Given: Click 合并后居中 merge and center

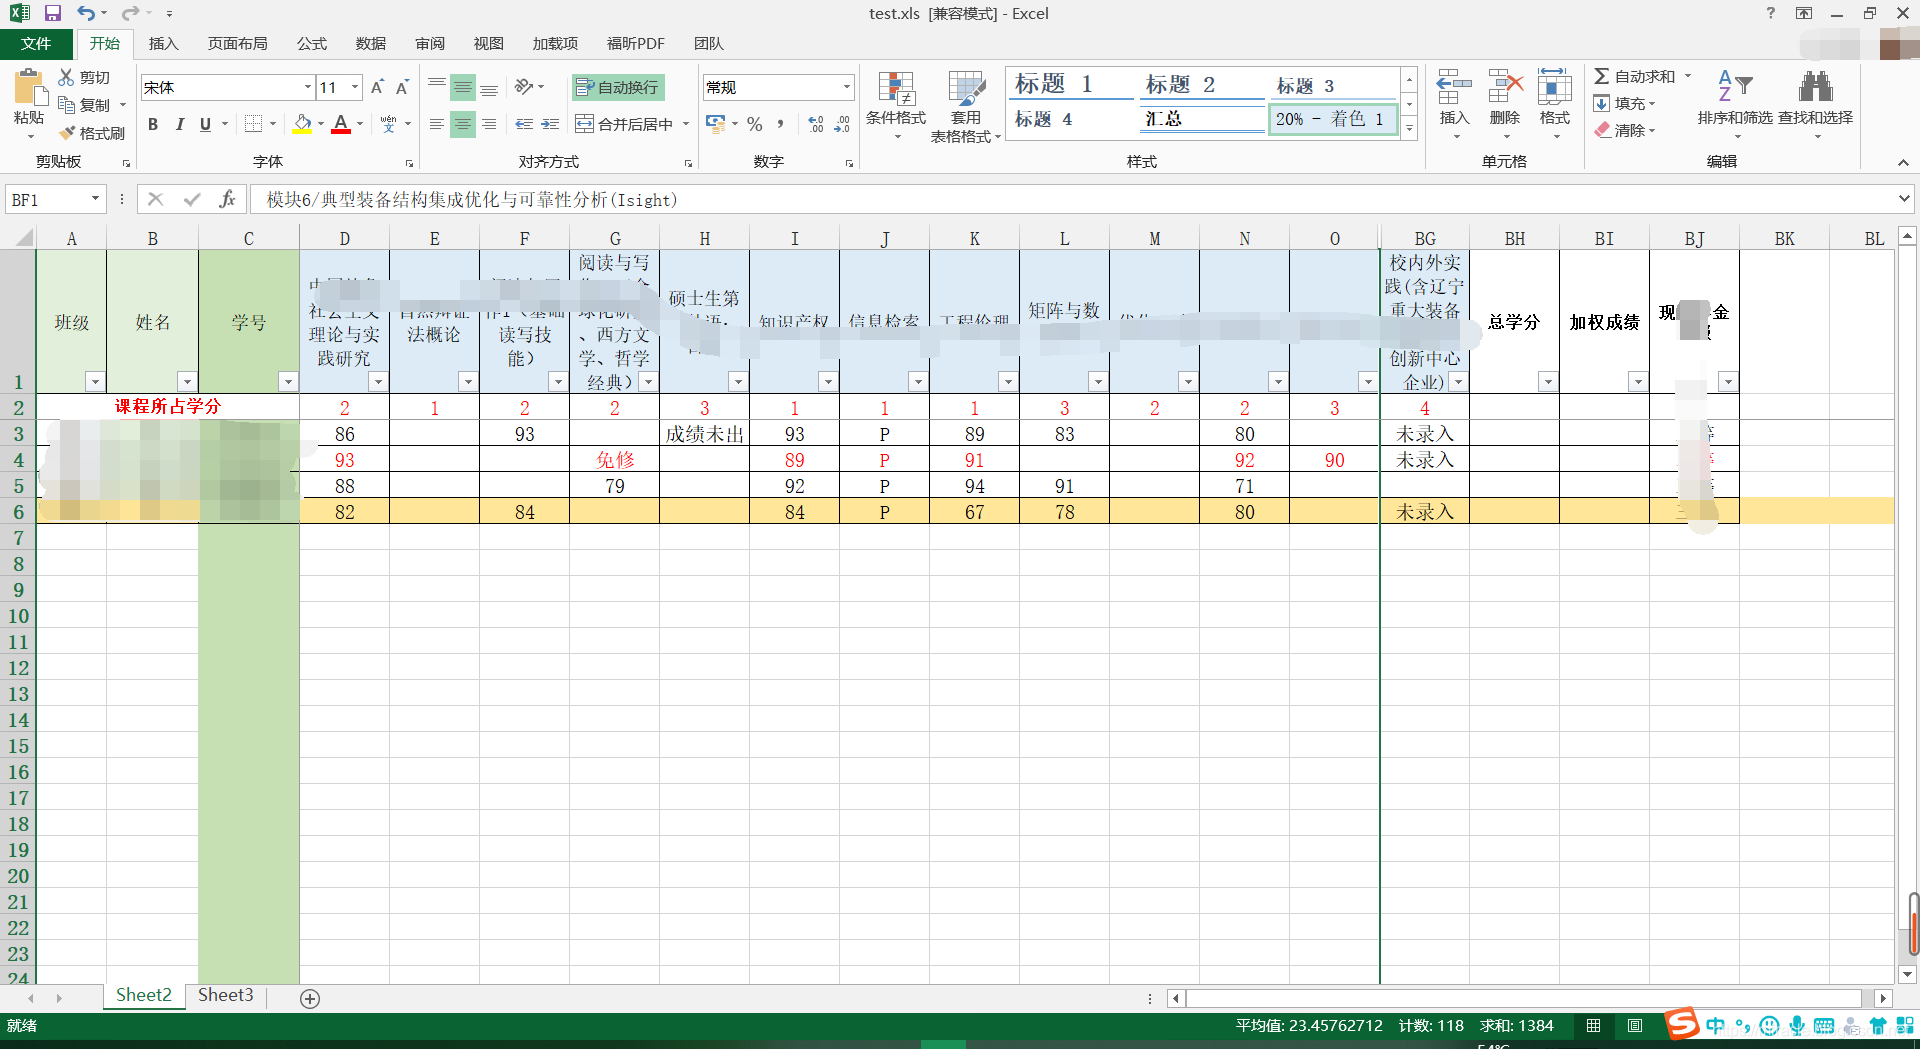Looking at the screenshot, I should [x=625, y=124].
